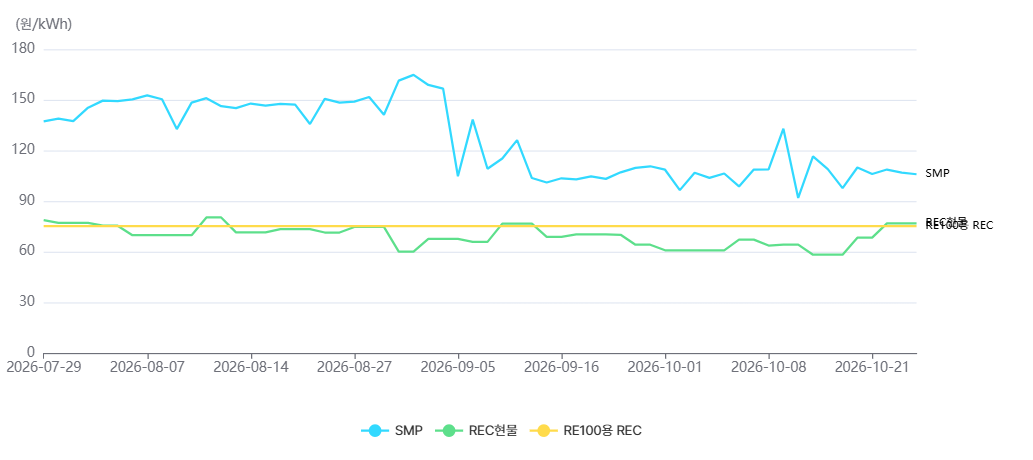The height and width of the screenshot is (460, 1033).
Task: Select the 2026-08-14 x-axis date label
Action: click(x=251, y=366)
